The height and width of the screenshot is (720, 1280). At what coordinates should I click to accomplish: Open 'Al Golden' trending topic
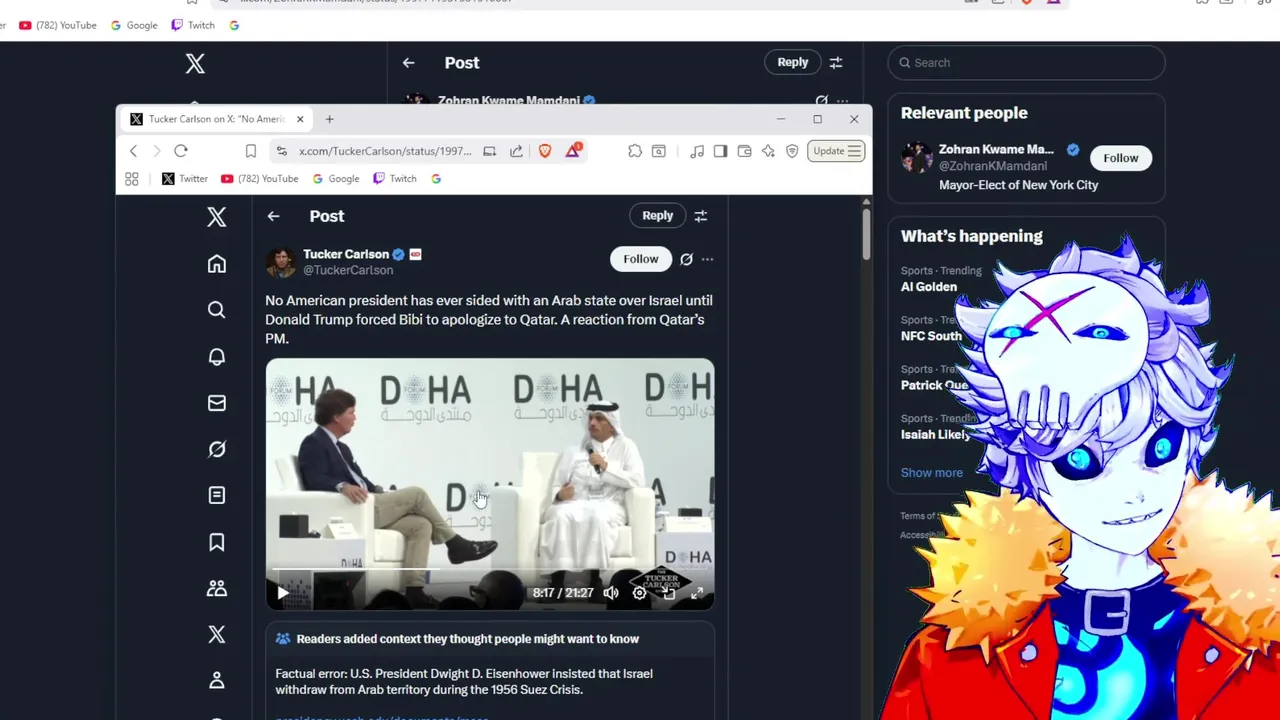point(929,287)
